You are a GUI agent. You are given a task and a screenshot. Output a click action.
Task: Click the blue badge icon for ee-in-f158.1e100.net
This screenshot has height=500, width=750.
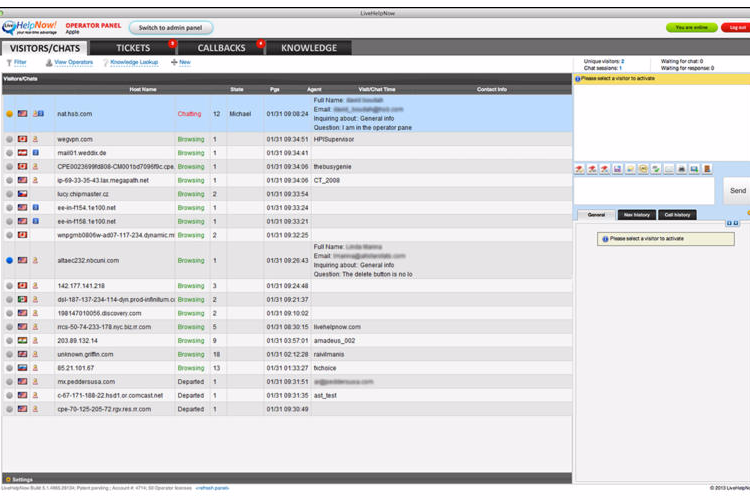click(35, 221)
